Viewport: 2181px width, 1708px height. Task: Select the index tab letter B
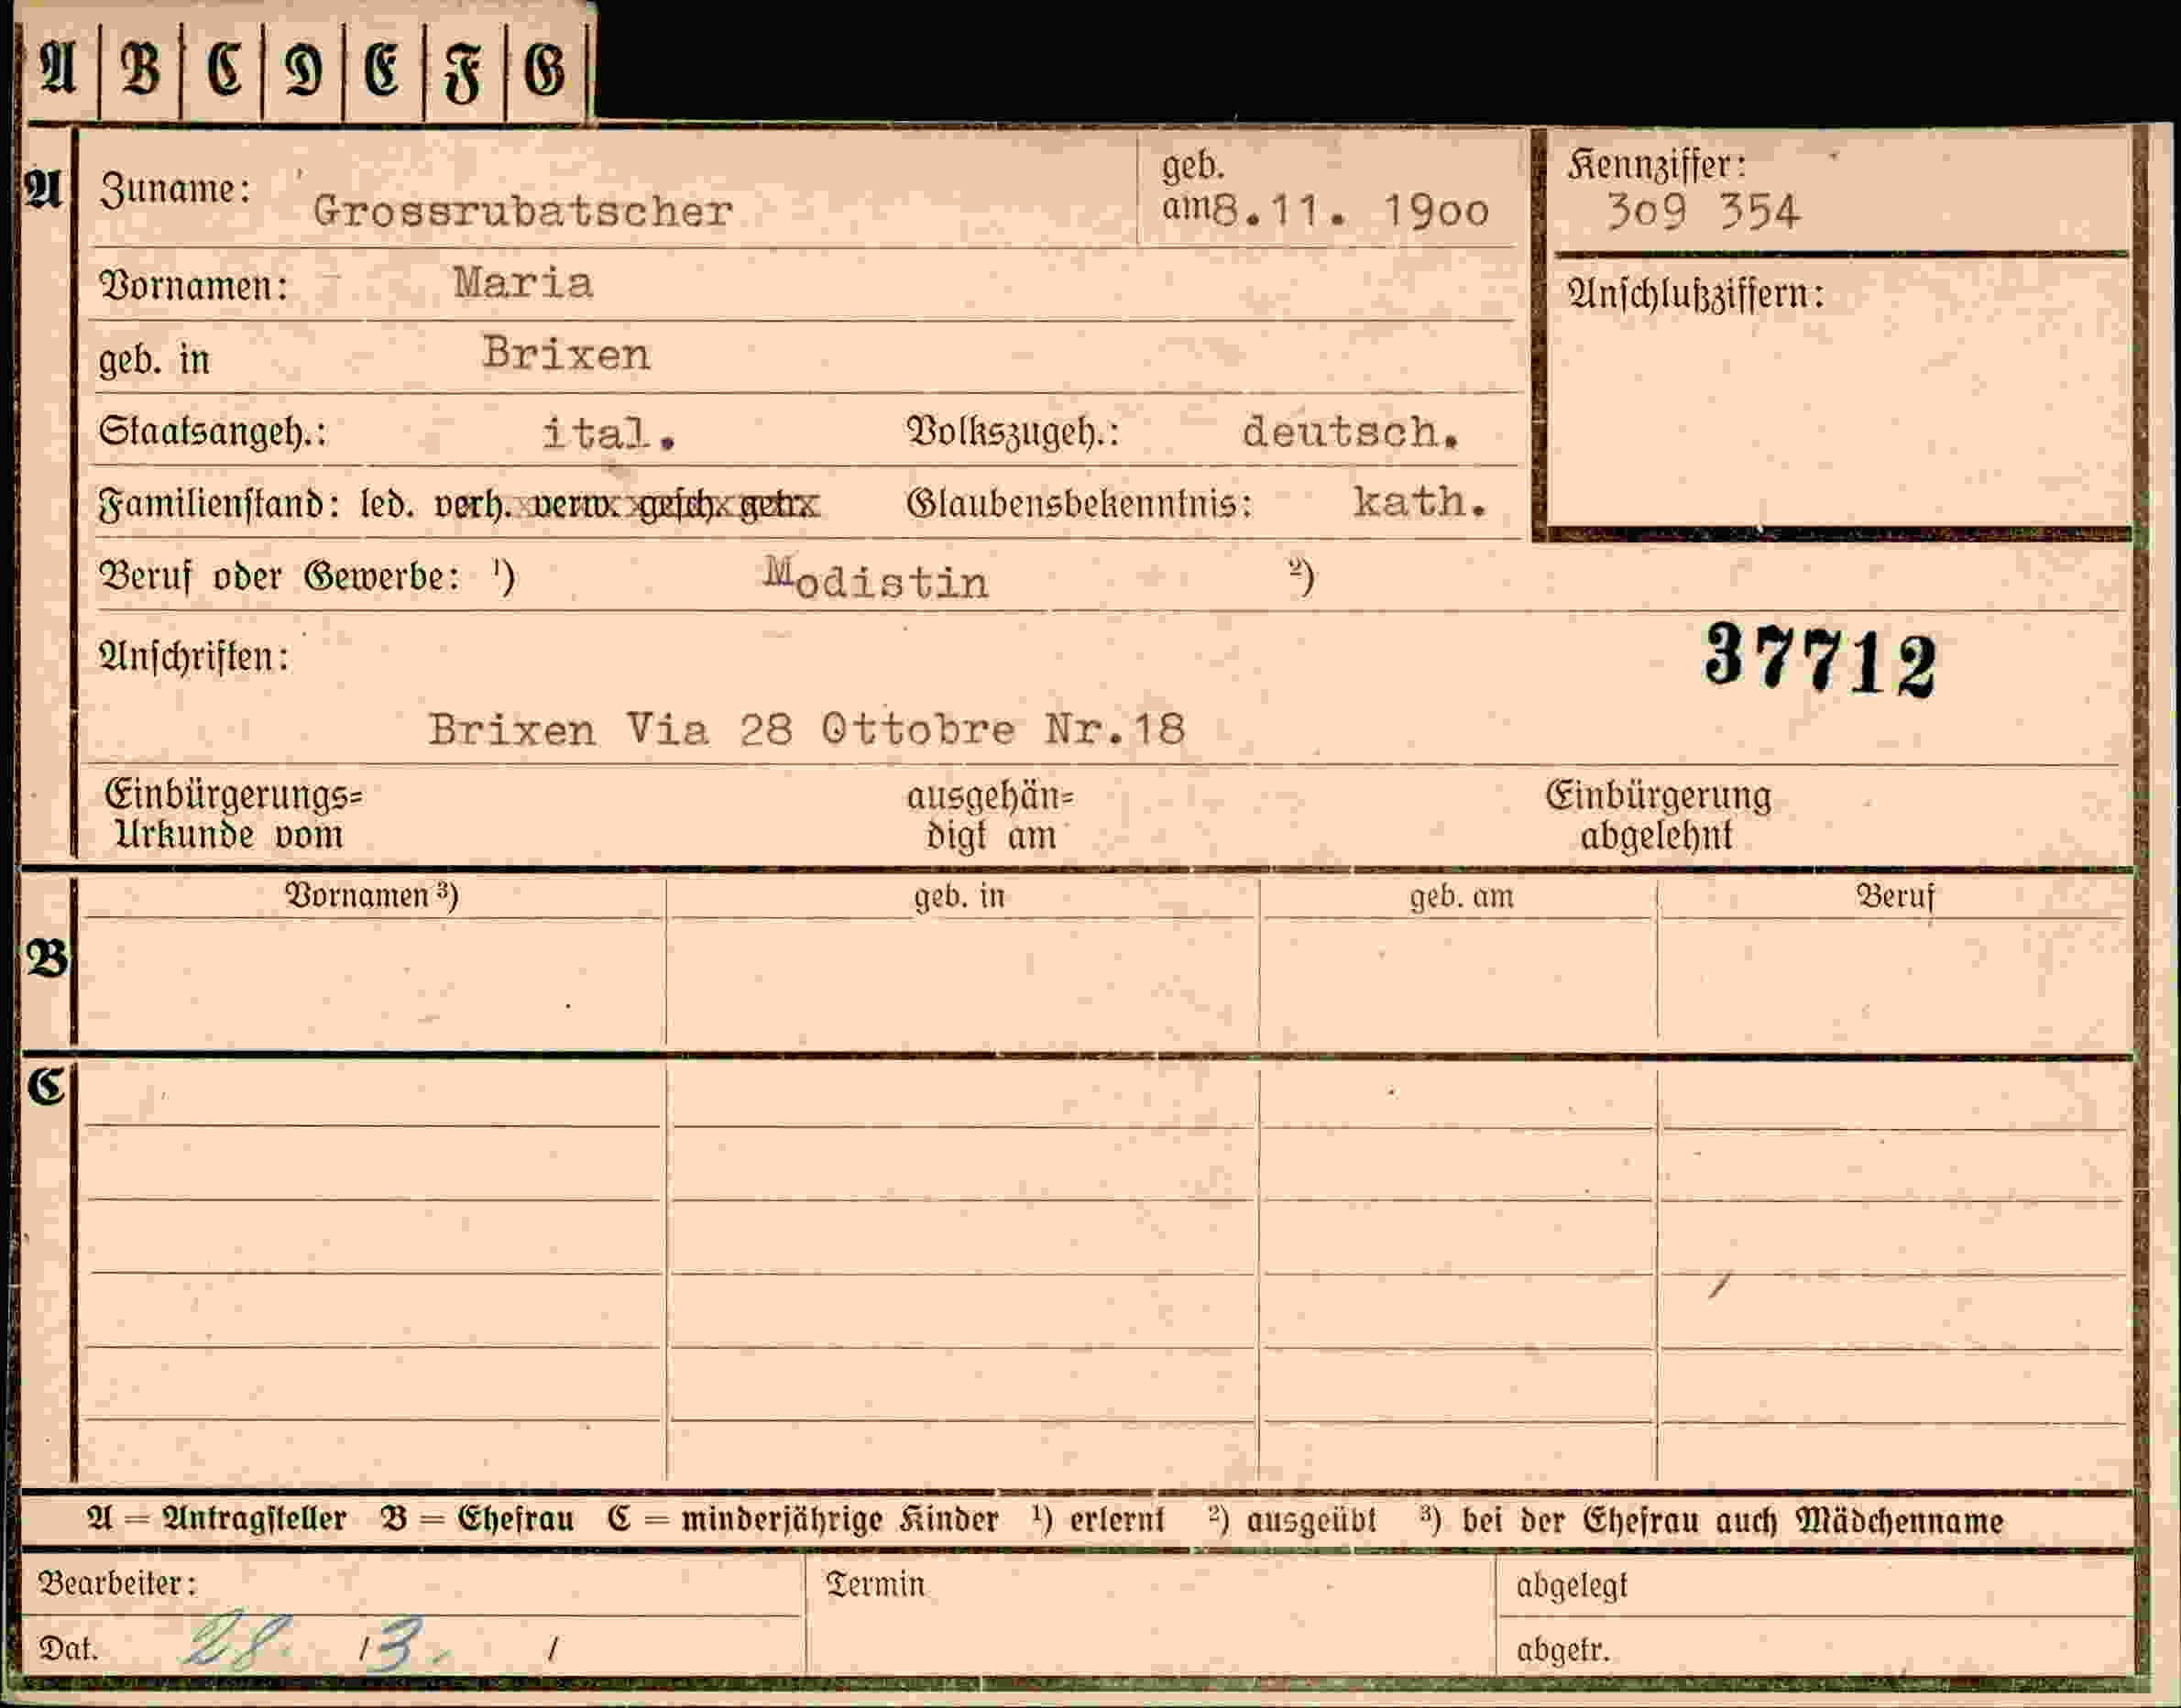(x=140, y=71)
